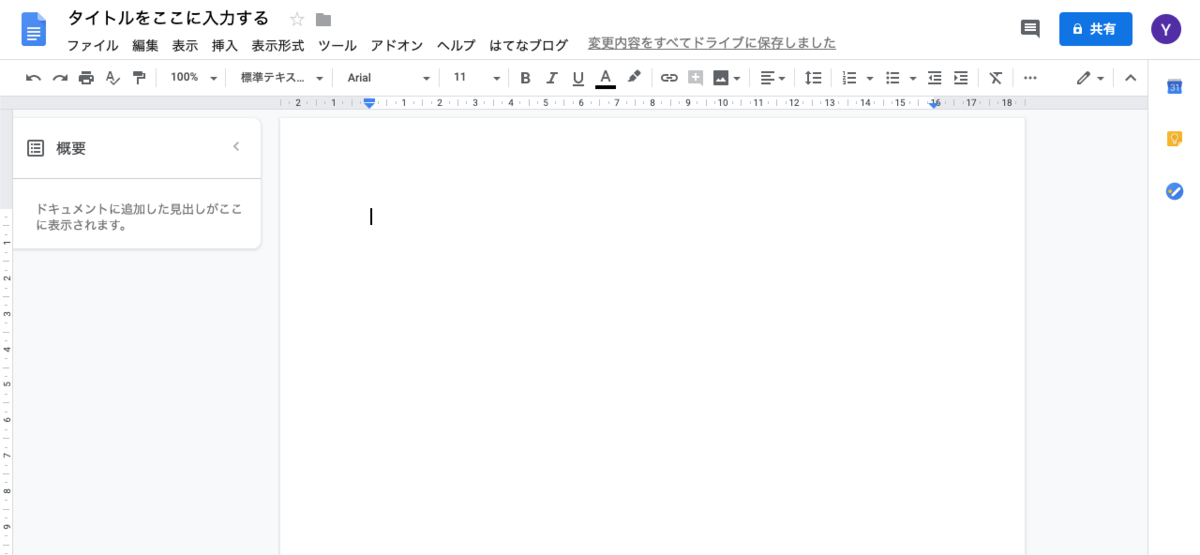Decrease indent
This screenshot has width=1200, height=555.
point(935,78)
